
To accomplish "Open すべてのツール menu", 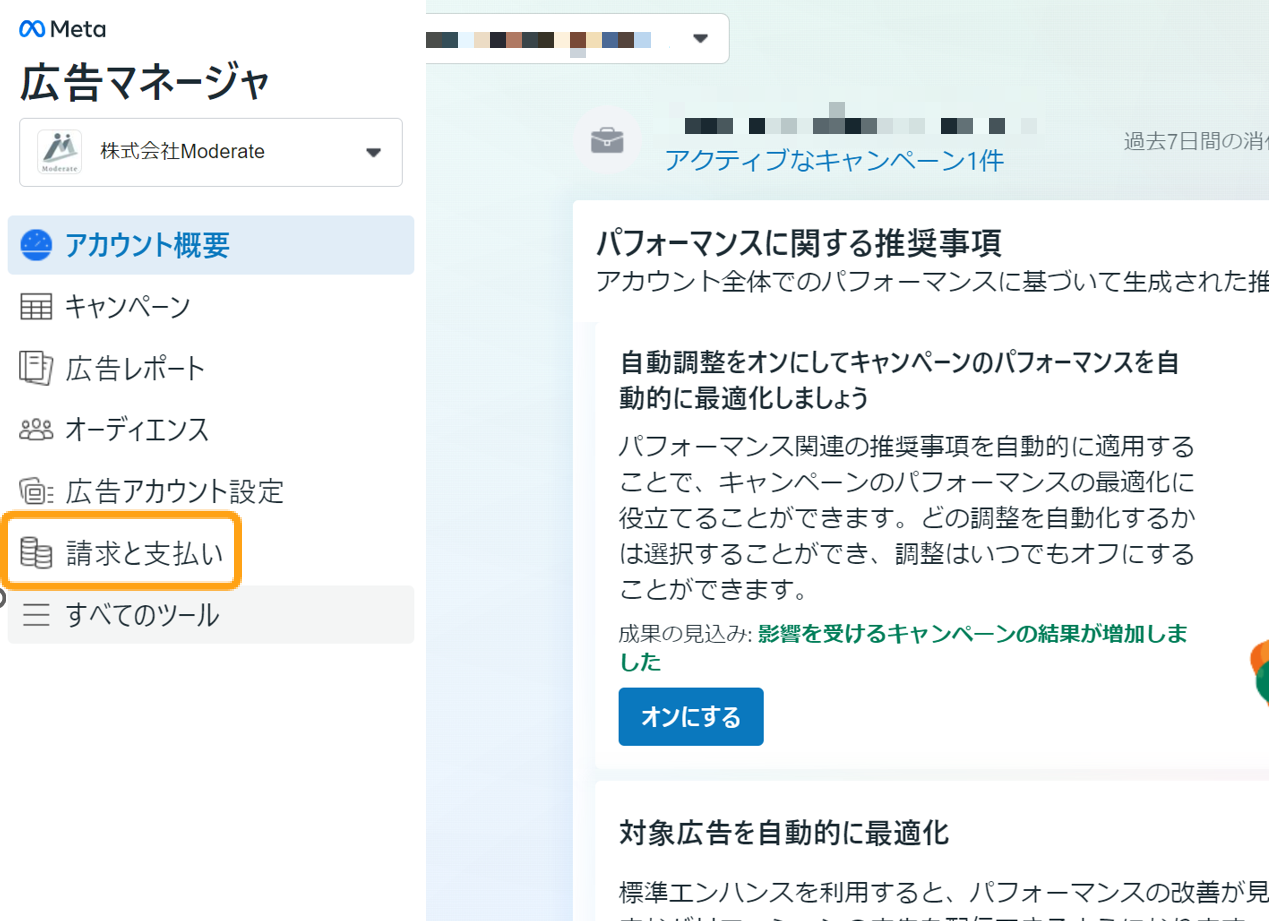I will 211,614.
